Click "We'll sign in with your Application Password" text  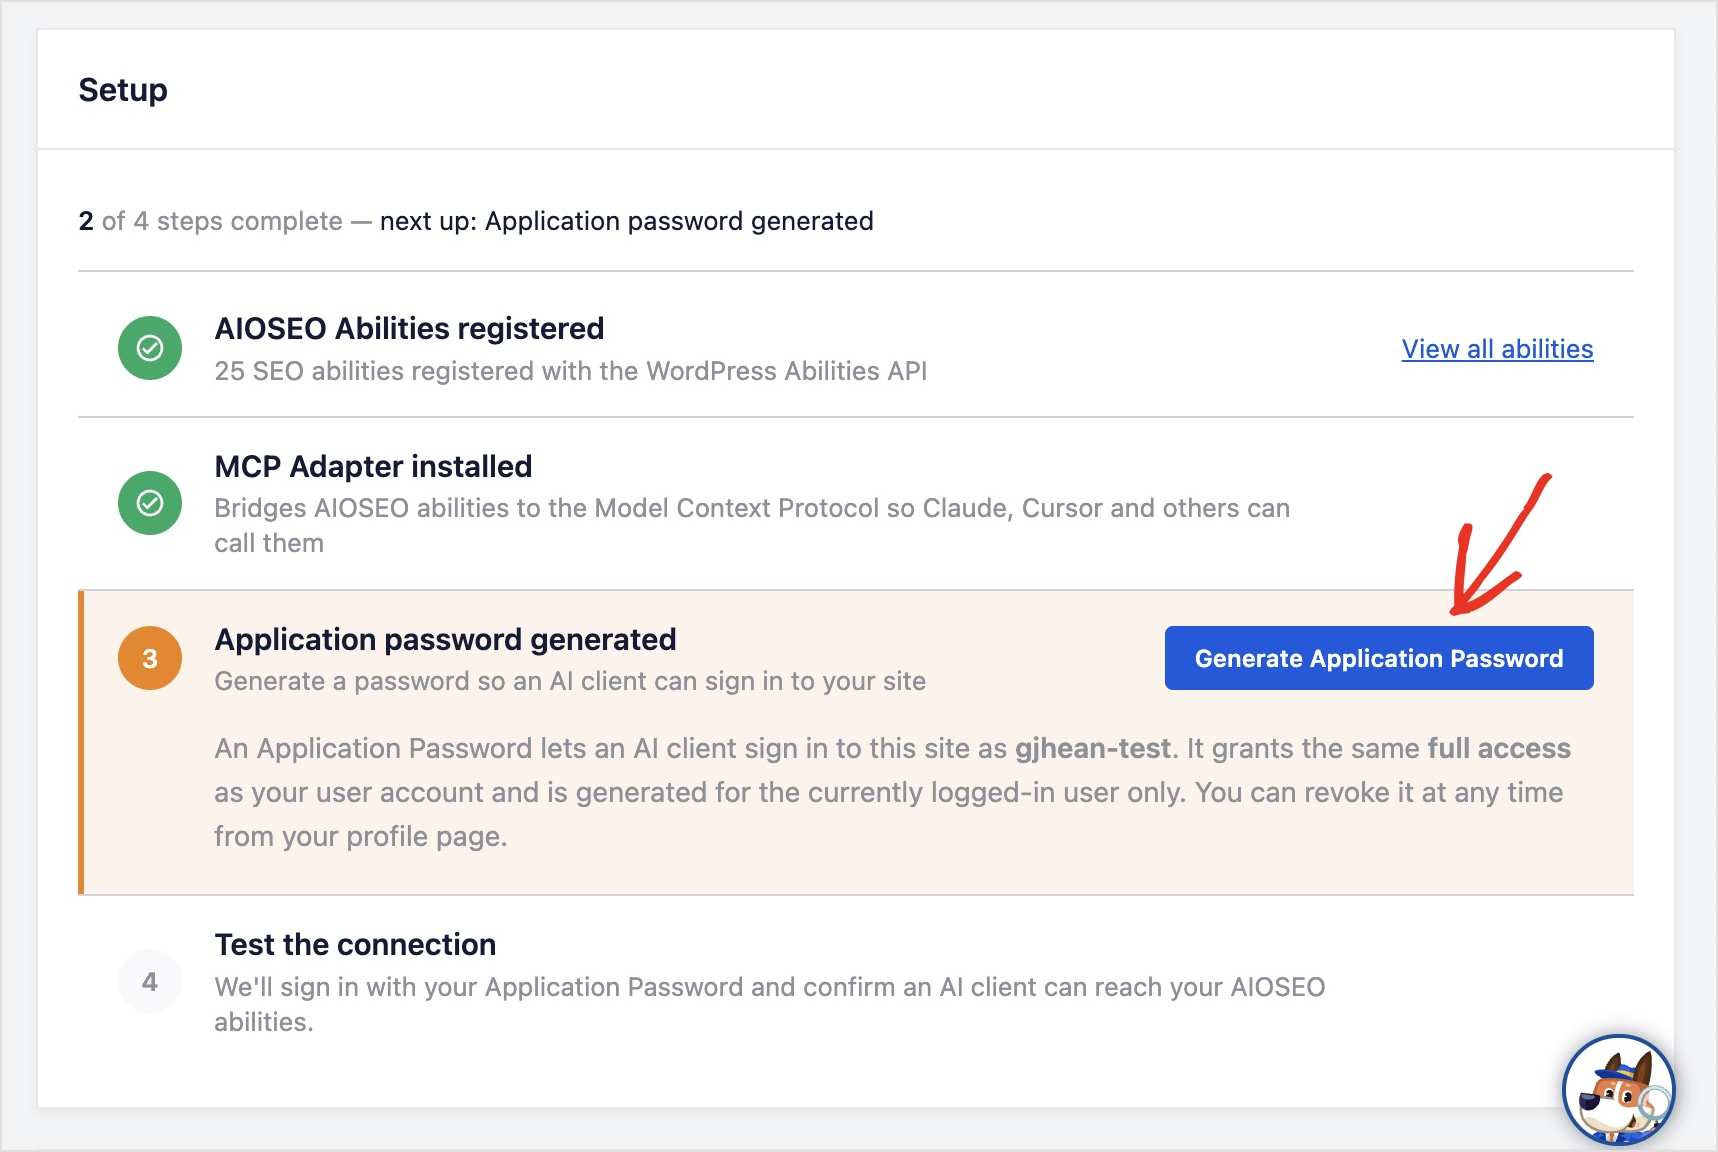point(770,1004)
